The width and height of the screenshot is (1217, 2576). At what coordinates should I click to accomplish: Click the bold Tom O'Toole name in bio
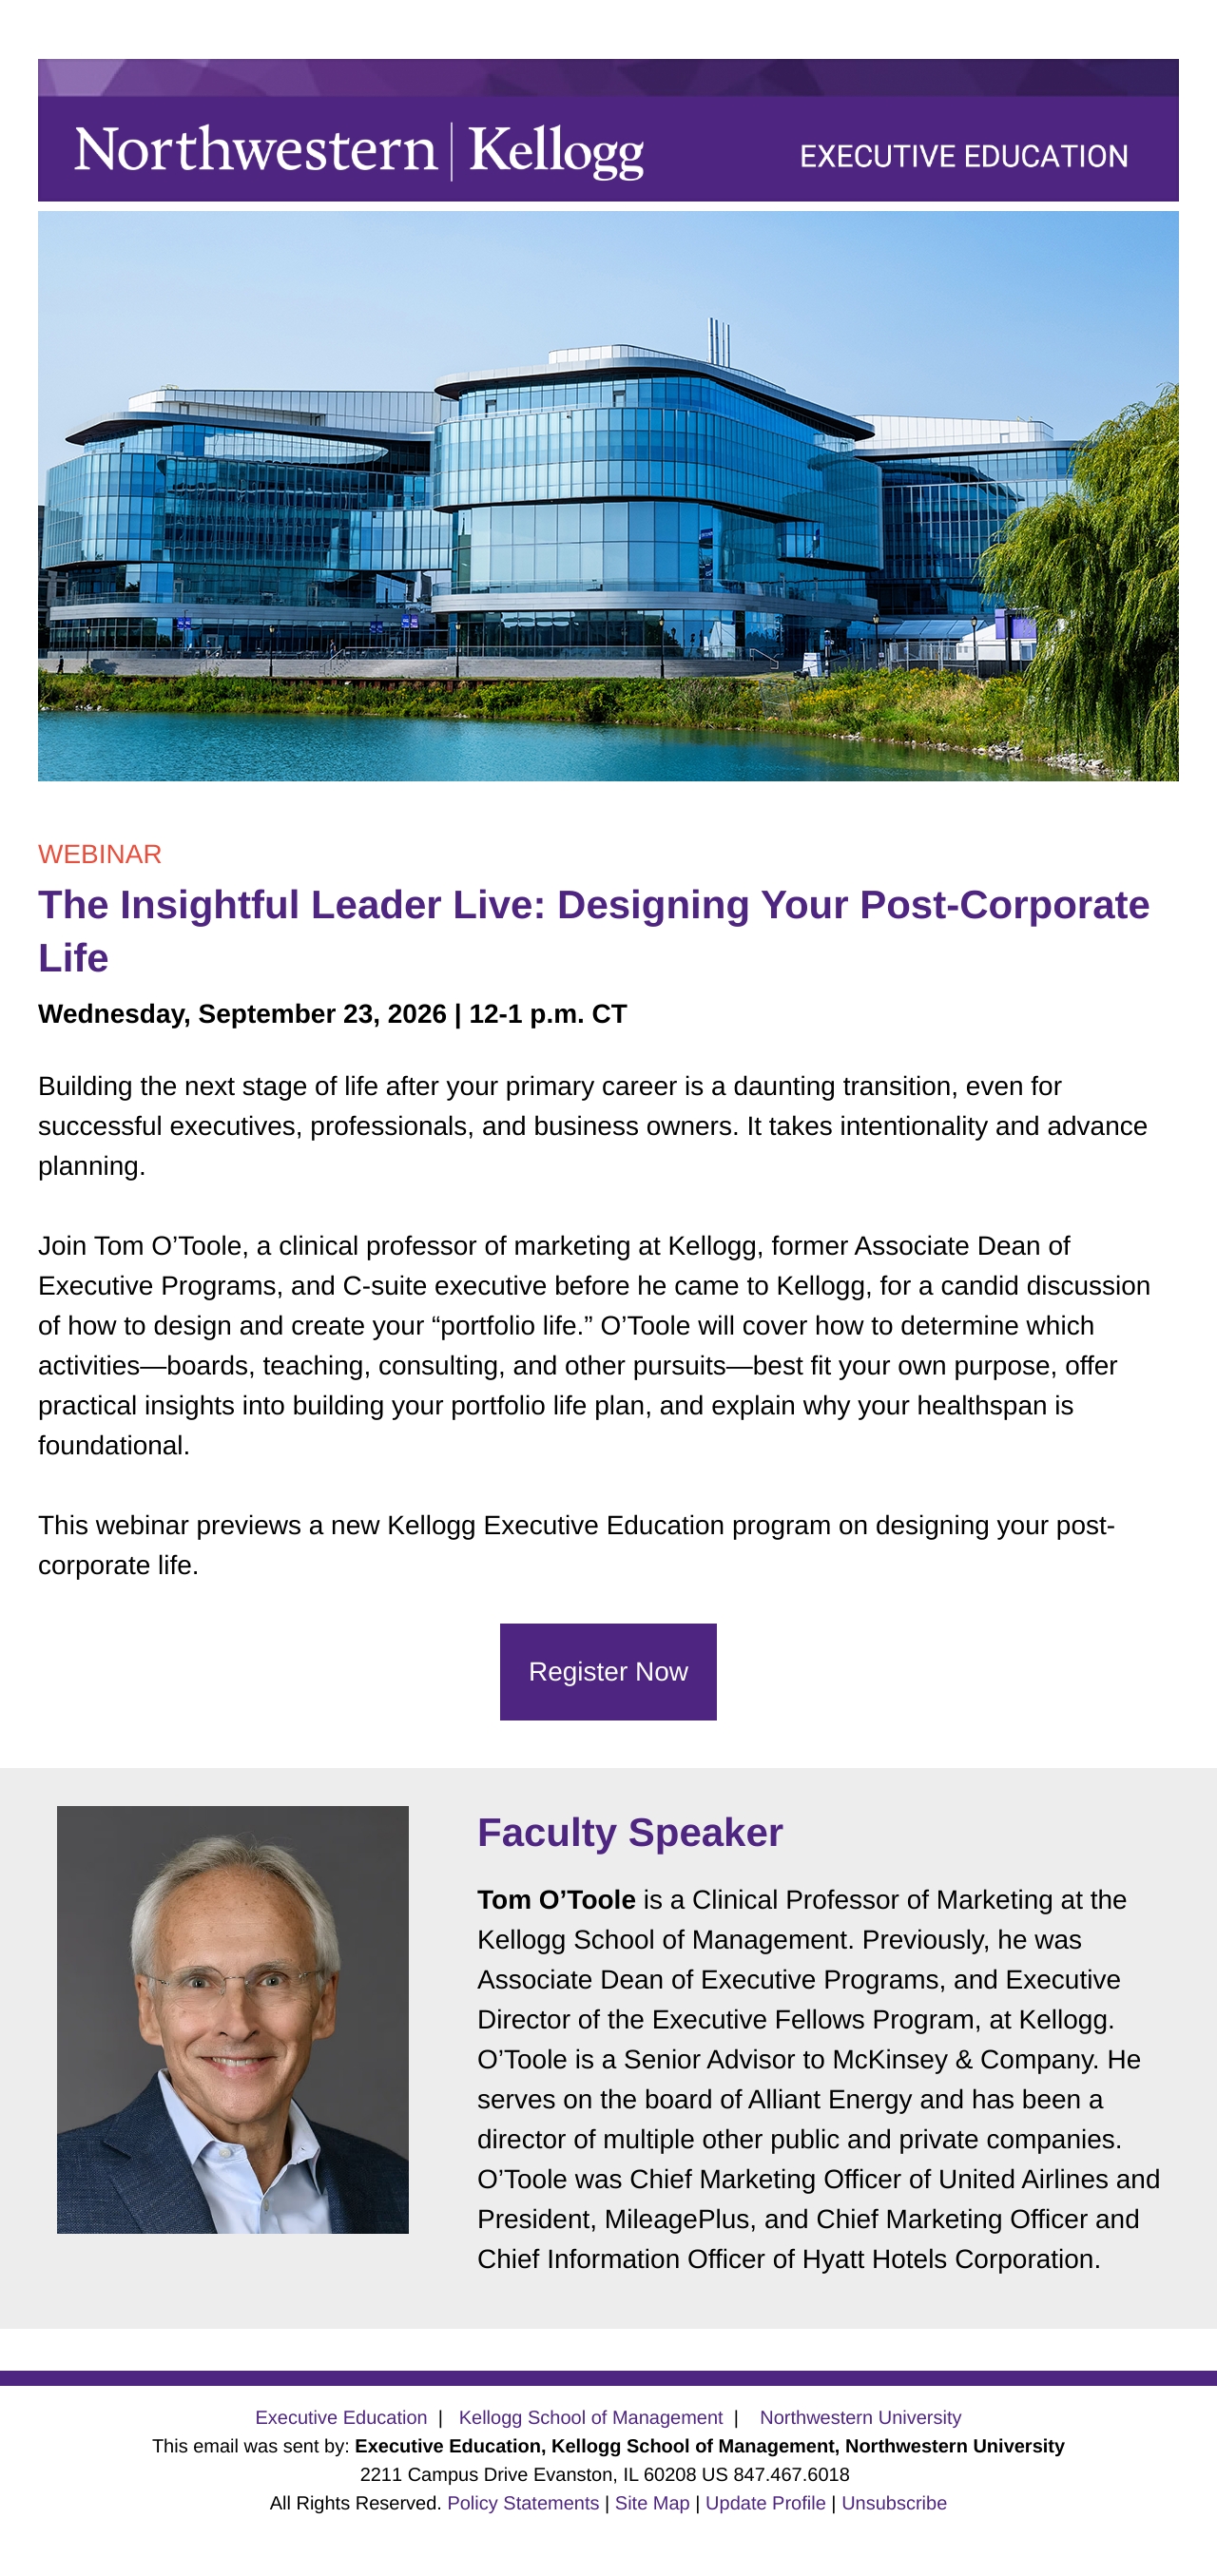click(x=556, y=1900)
